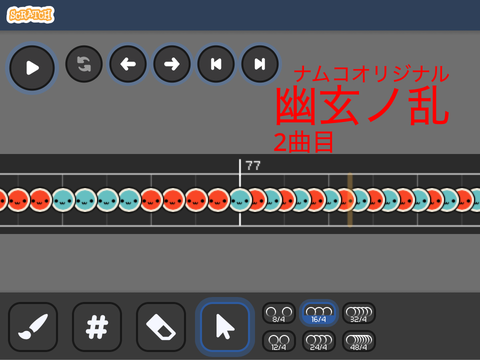Select the arrow pointer tool
480x360 pixels.
tap(225, 327)
